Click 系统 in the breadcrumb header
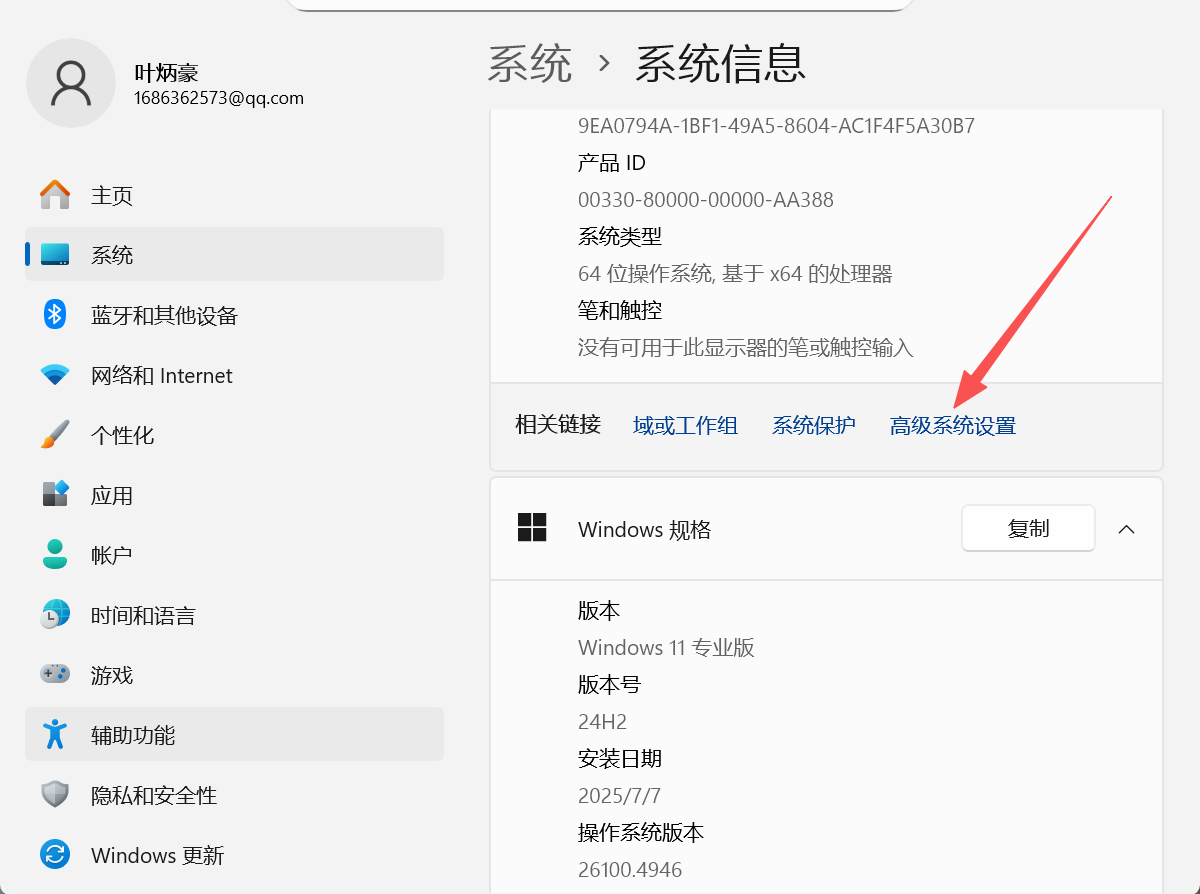Image resolution: width=1200 pixels, height=894 pixels. [529, 63]
